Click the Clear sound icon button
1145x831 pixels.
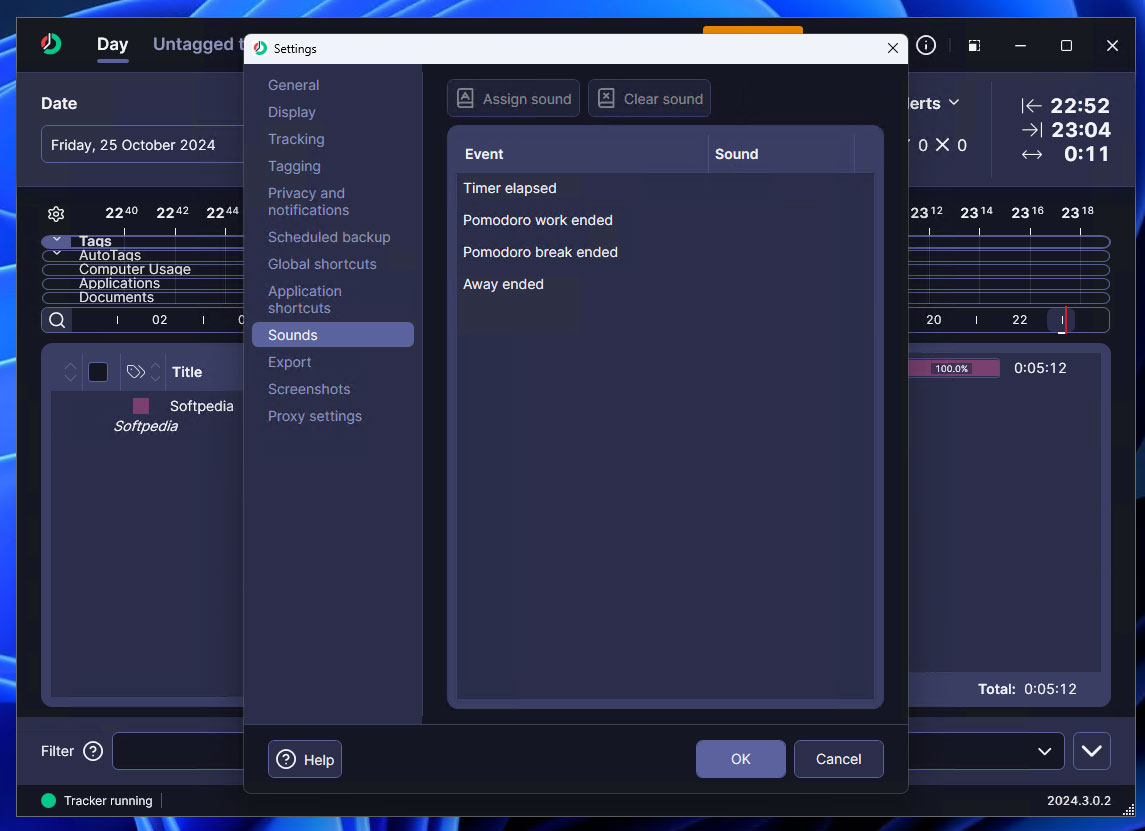(649, 99)
